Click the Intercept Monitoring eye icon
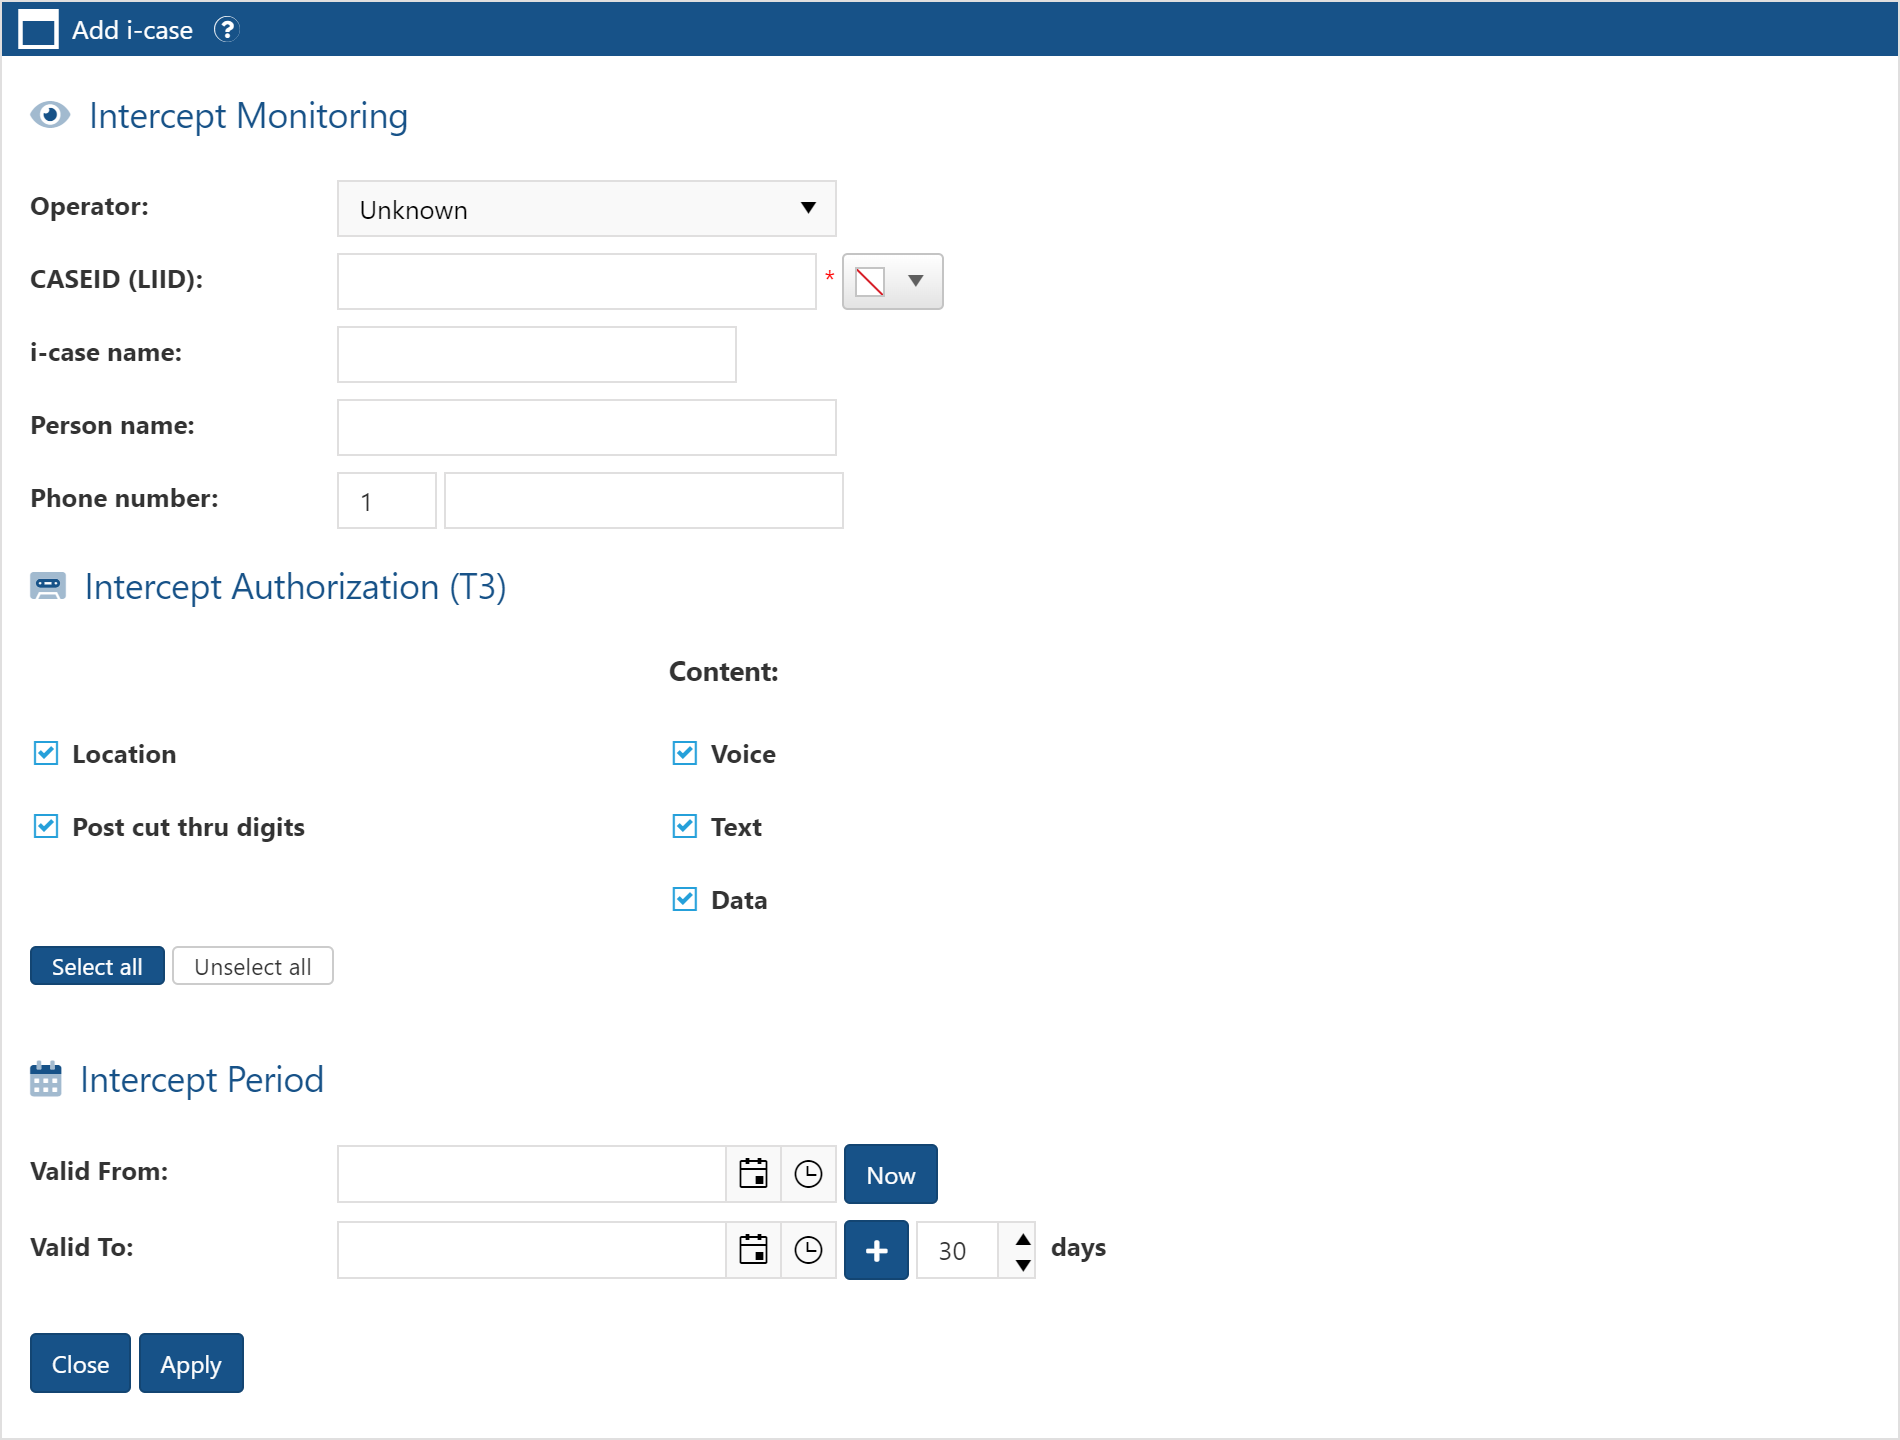The width and height of the screenshot is (1900, 1440). tap(50, 116)
